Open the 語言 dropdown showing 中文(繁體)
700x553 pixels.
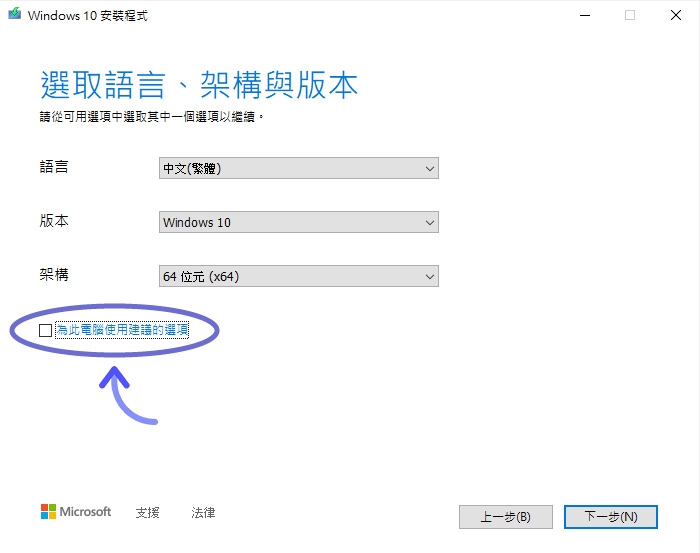(x=299, y=168)
